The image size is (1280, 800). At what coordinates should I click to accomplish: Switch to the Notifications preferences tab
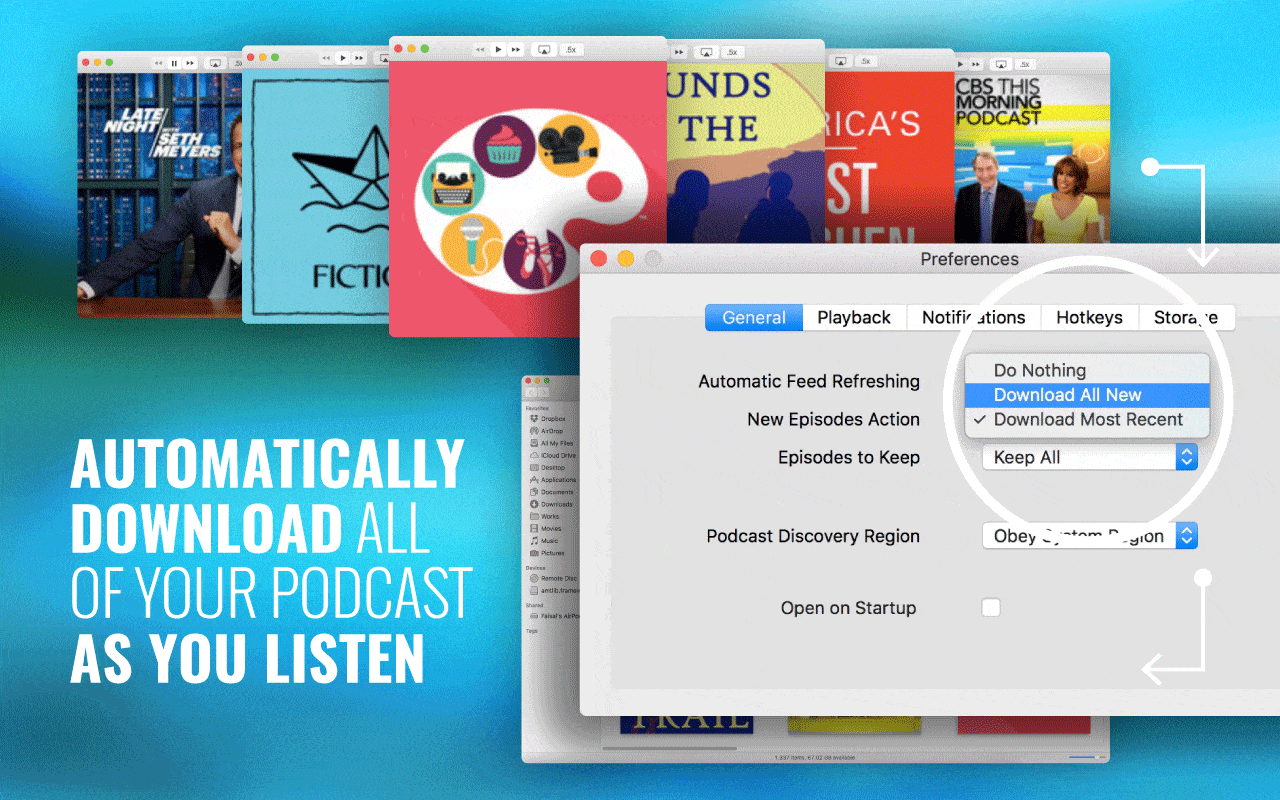click(x=973, y=317)
